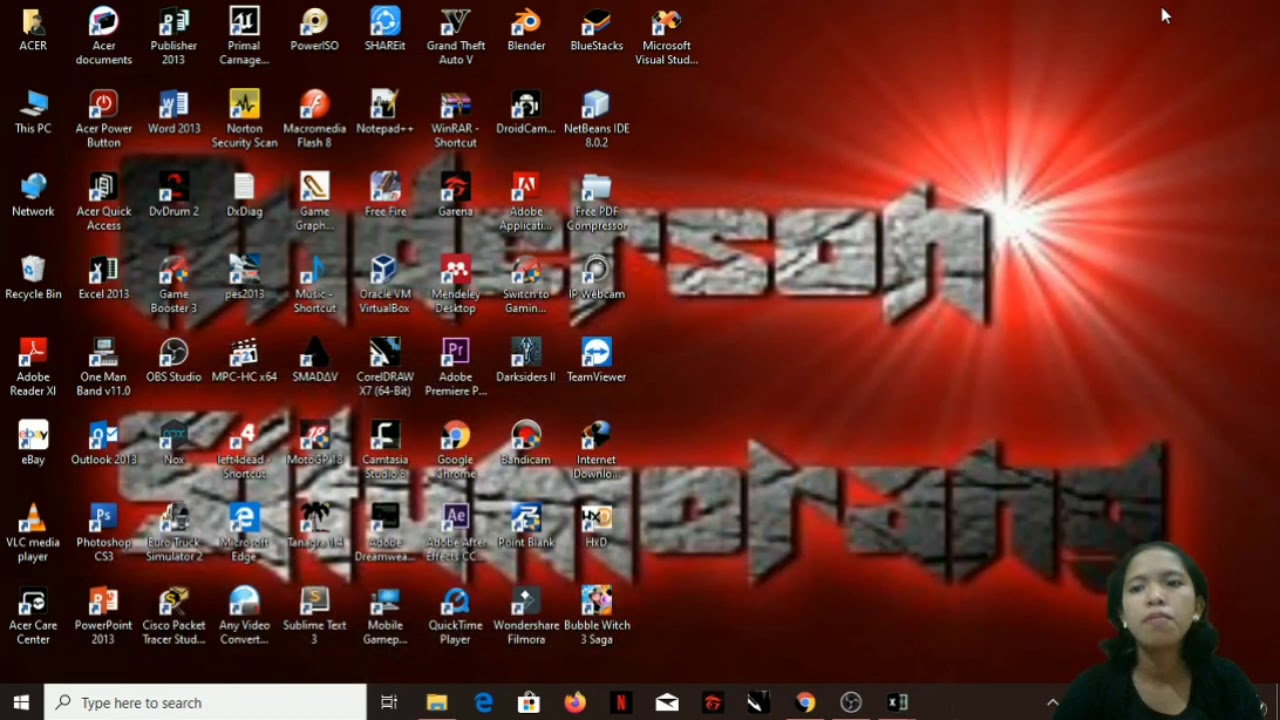This screenshot has height=720, width=1280.
Task: Launch Microsoft Edge from the taskbar
Action: pyautogui.click(x=483, y=702)
